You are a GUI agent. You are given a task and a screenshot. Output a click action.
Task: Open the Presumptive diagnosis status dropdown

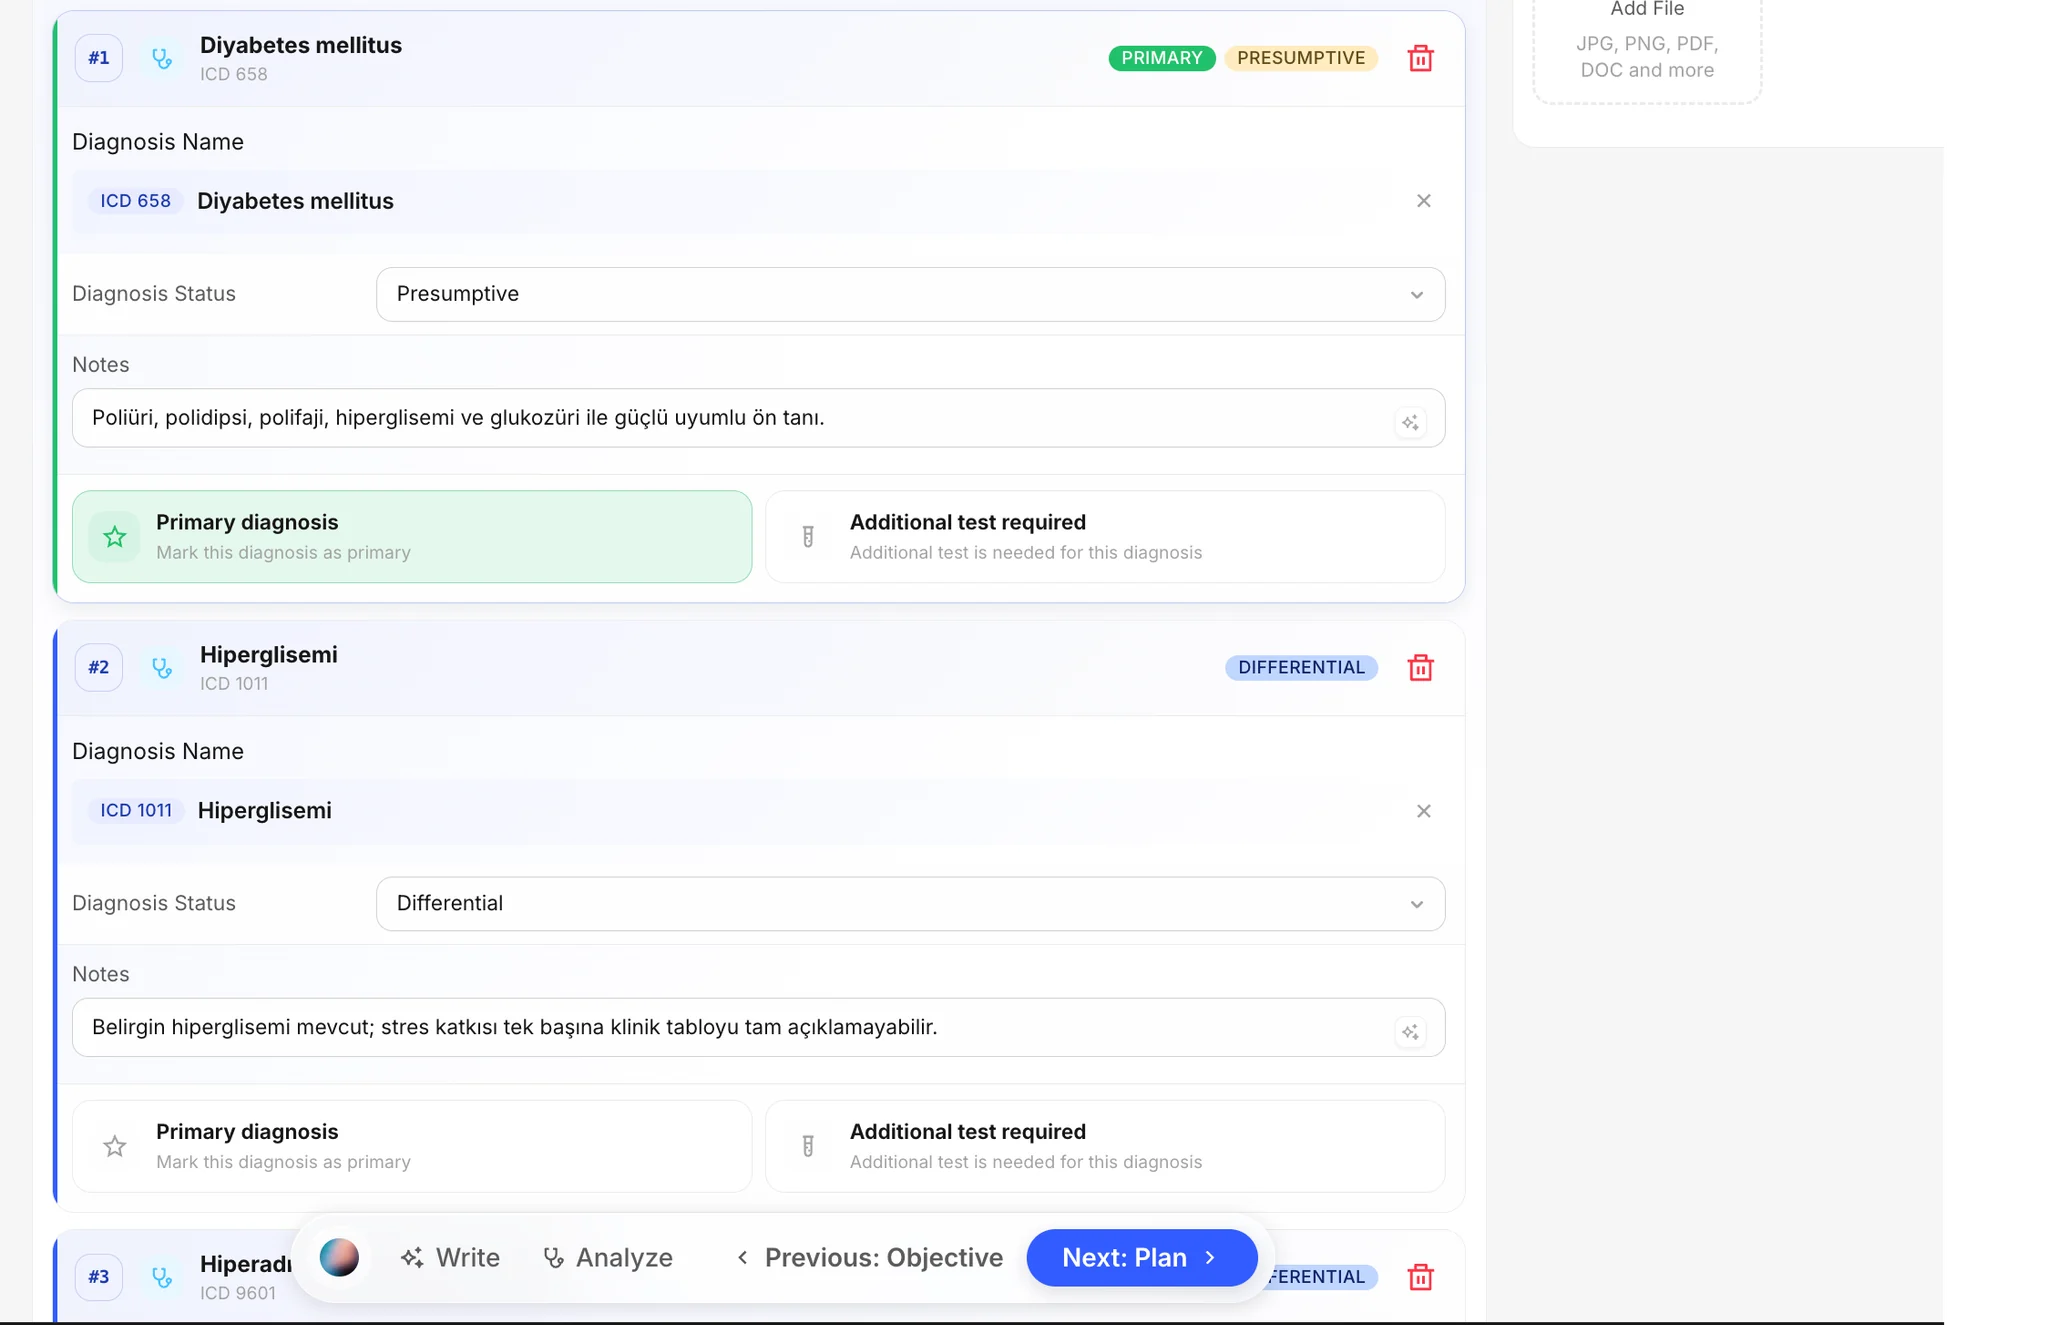click(910, 294)
